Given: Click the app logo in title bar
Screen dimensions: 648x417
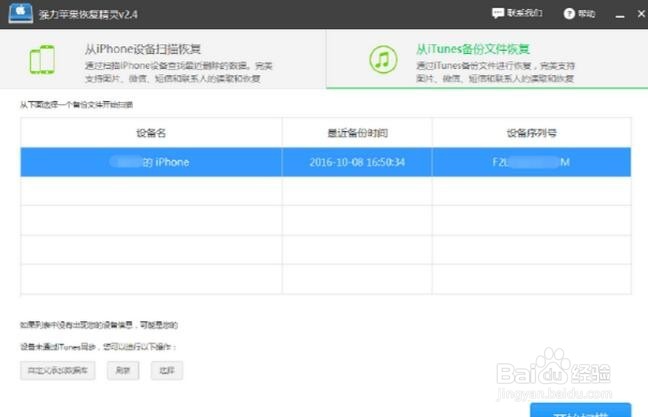Looking at the screenshot, I should click(x=20, y=13).
